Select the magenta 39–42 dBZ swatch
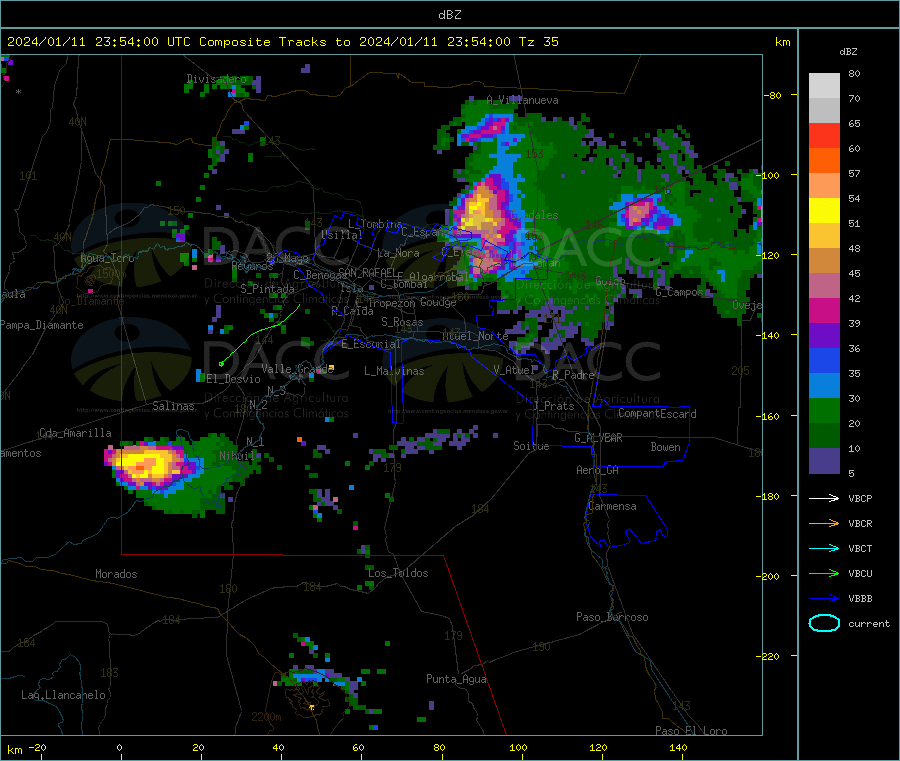Screen dimensions: 900x761 point(824,310)
